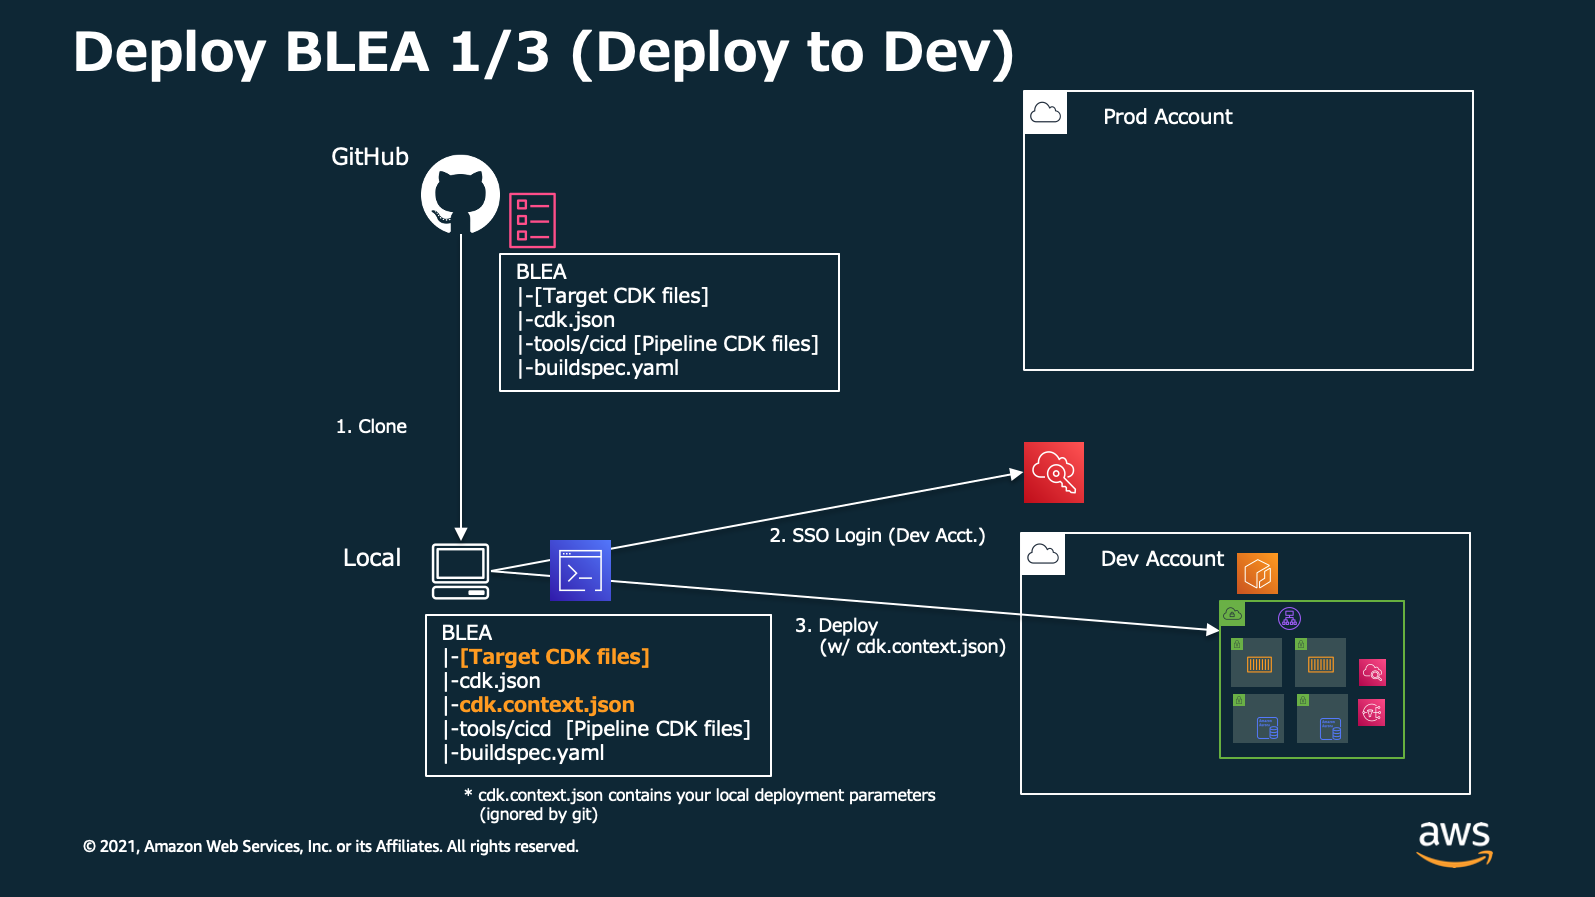Click the green VPC cloud-lock icon
This screenshot has width=1595, height=897.
pyautogui.click(x=1233, y=613)
